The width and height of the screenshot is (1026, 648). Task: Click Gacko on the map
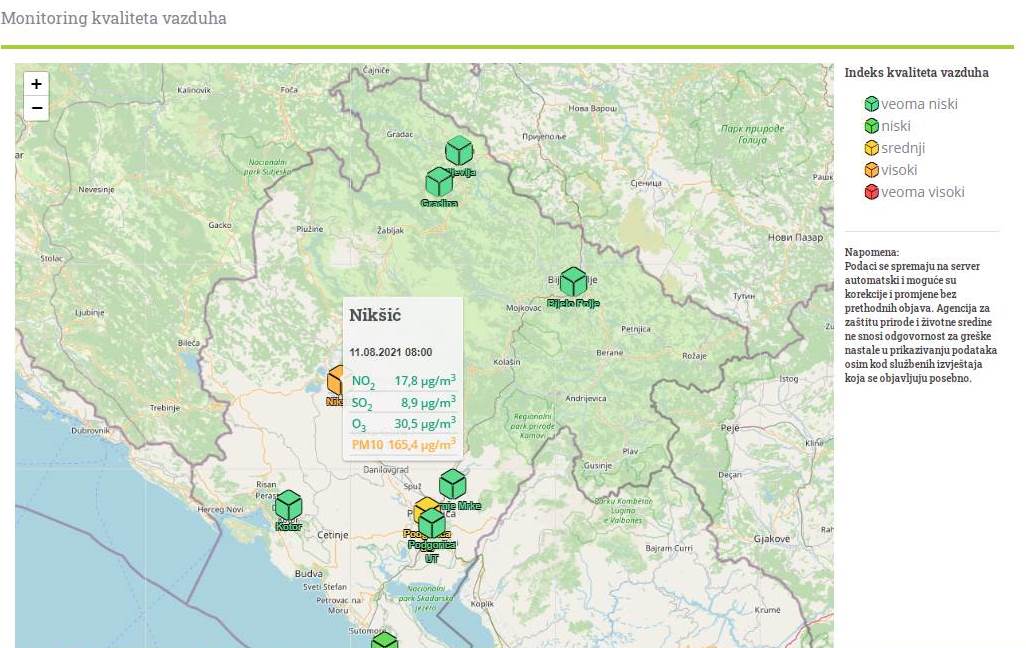(220, 225)
